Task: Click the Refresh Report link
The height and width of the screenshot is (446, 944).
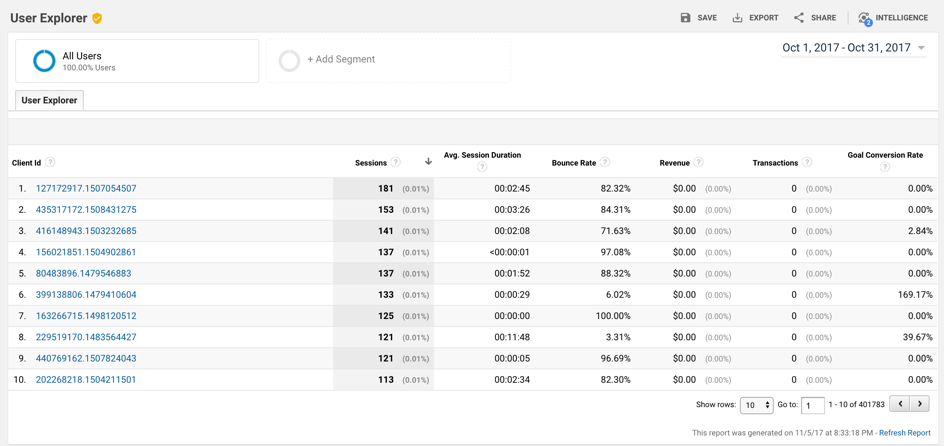Action: point(905,433)
